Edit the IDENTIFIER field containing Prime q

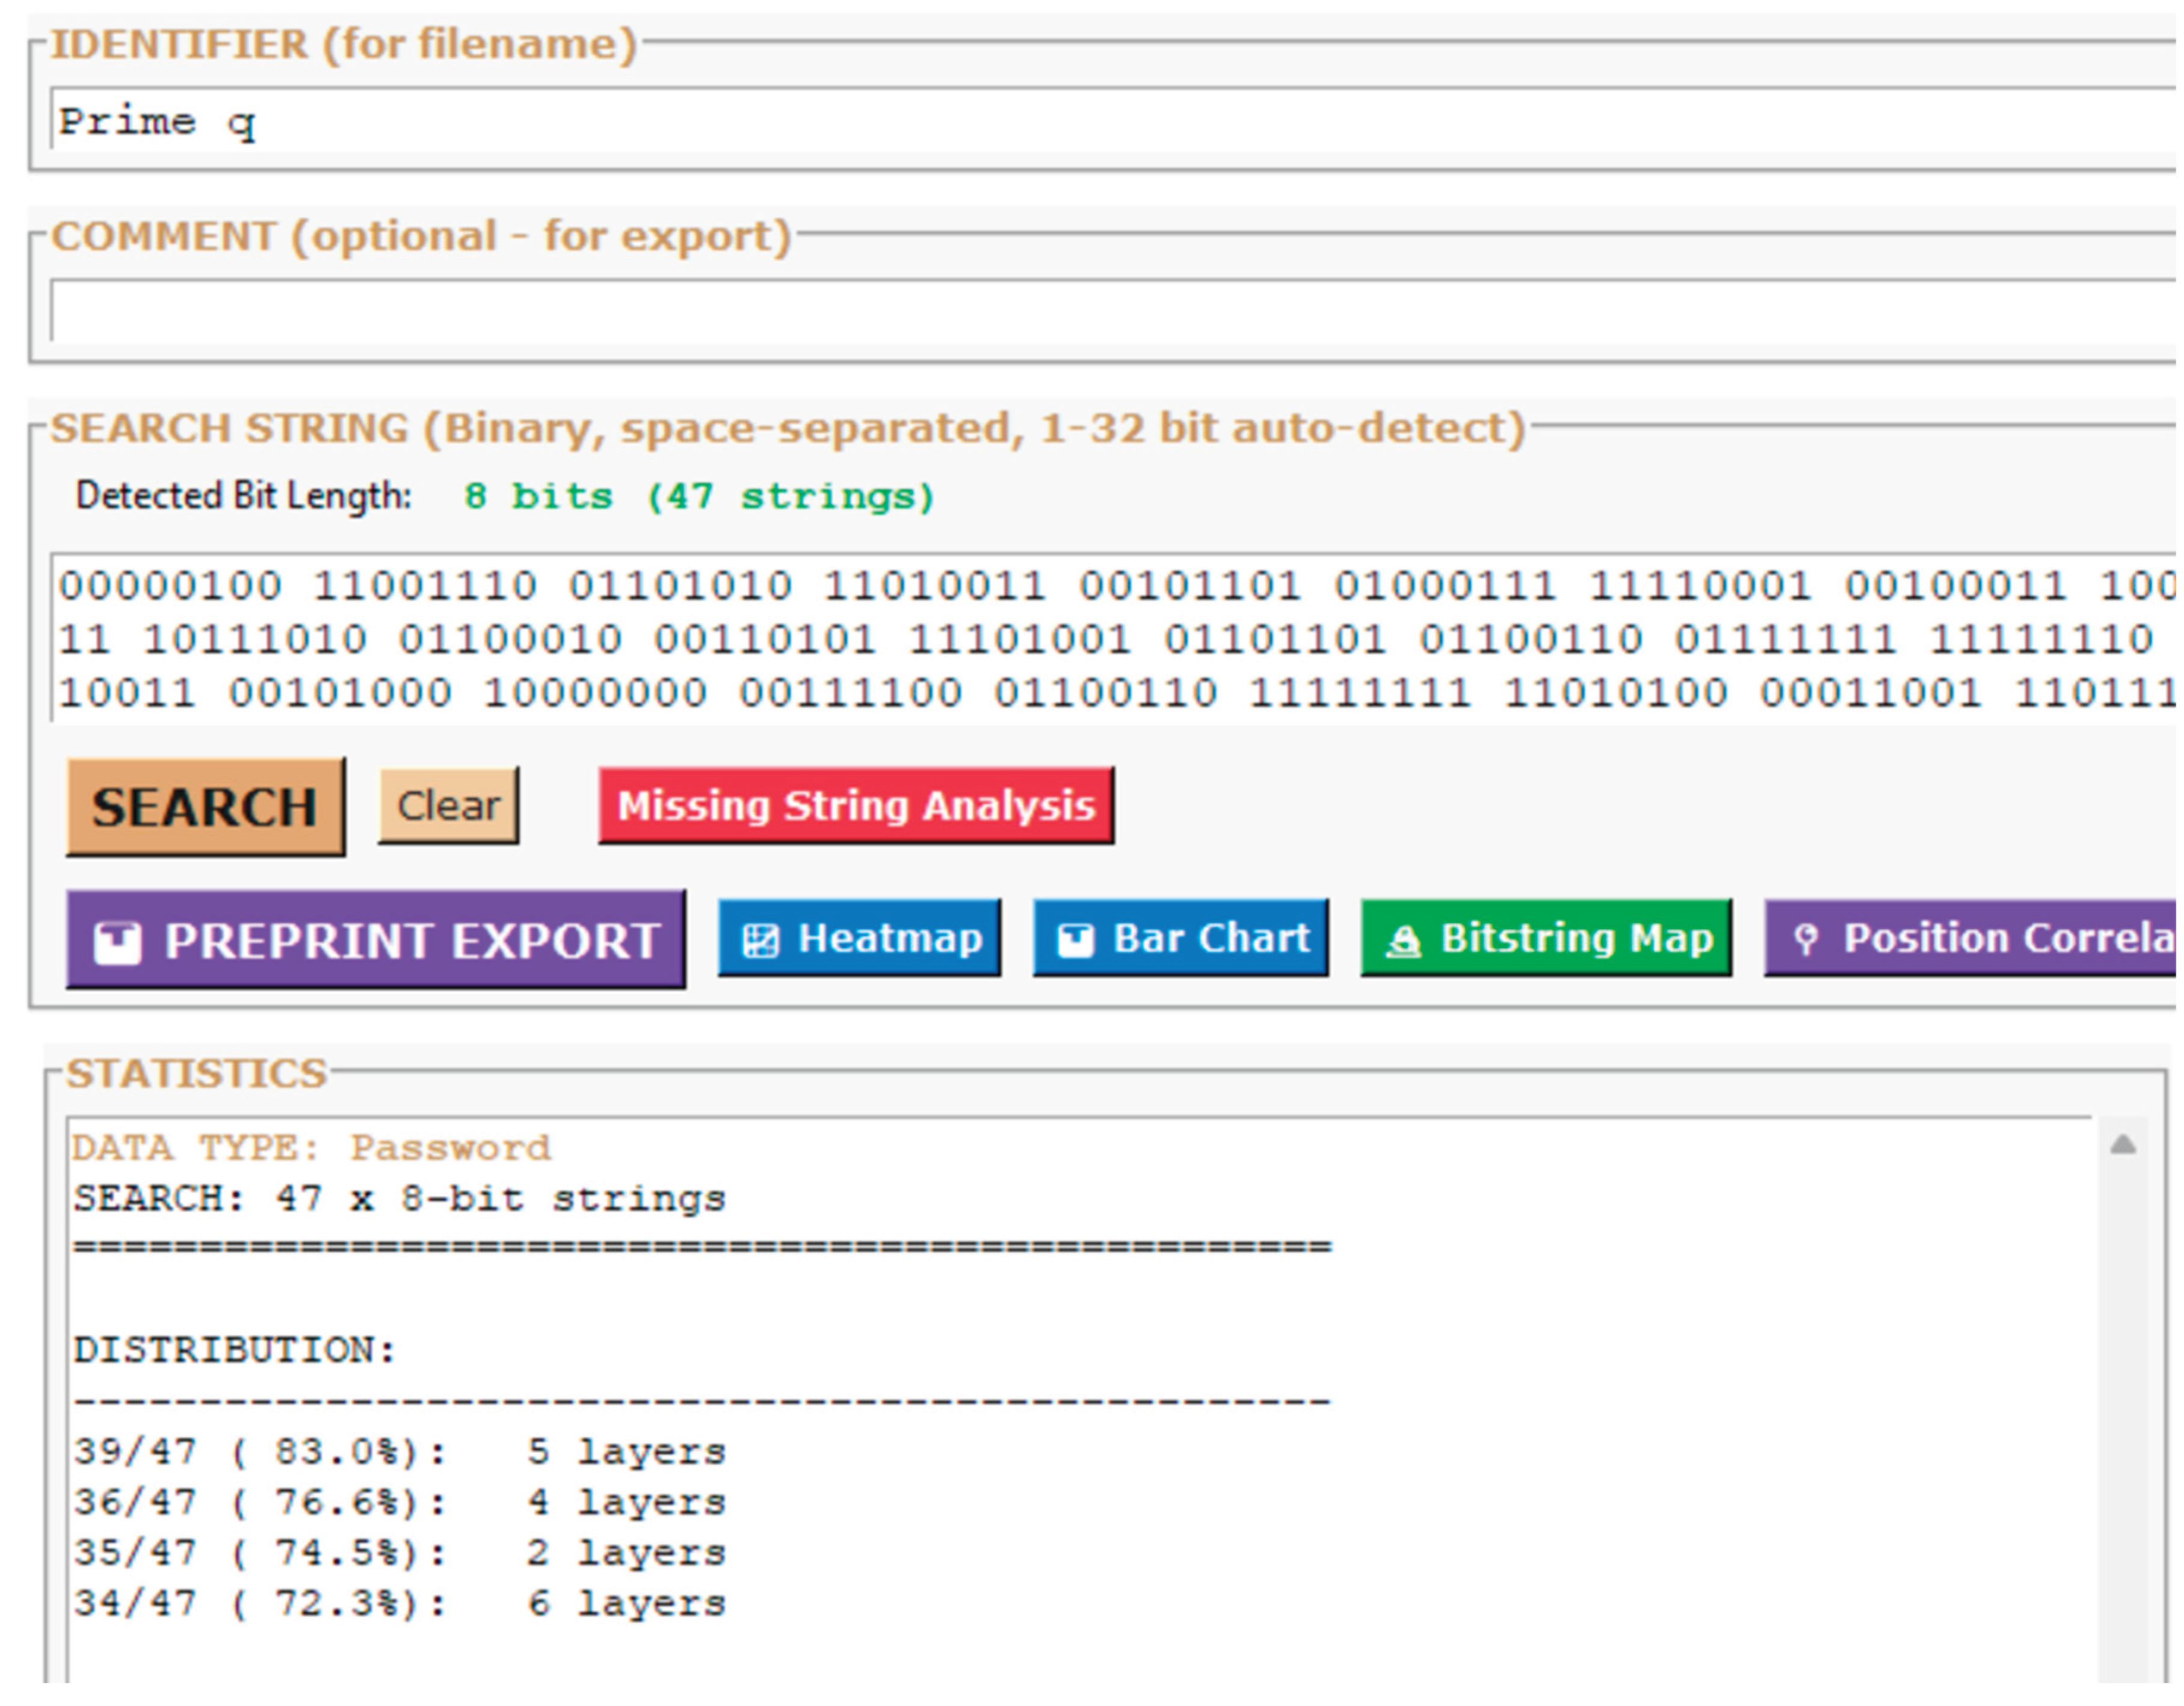(x=600, y=122)
